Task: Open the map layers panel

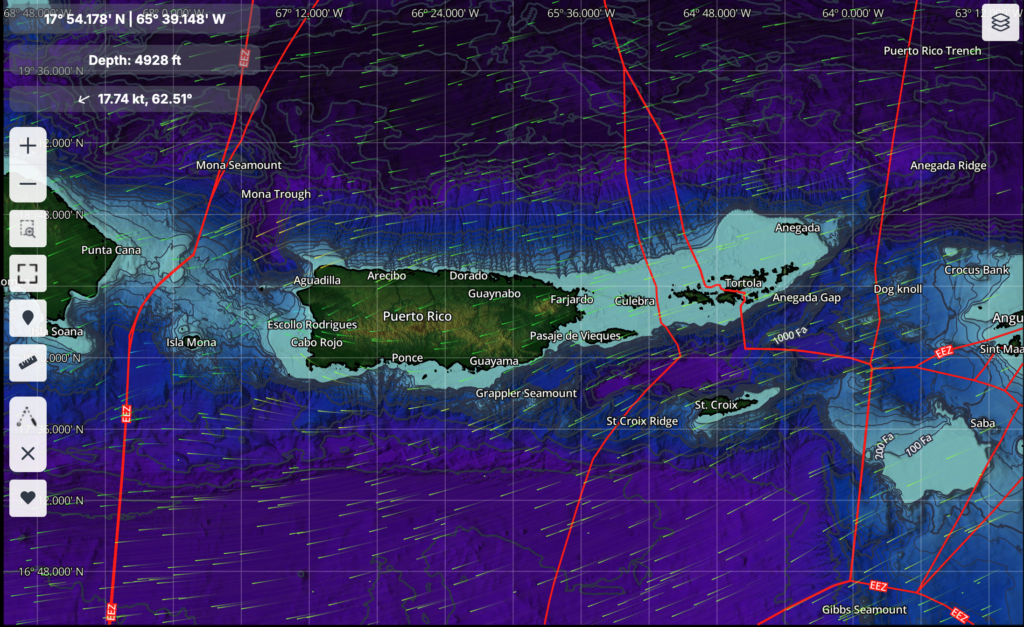Action: point(1000,23)
